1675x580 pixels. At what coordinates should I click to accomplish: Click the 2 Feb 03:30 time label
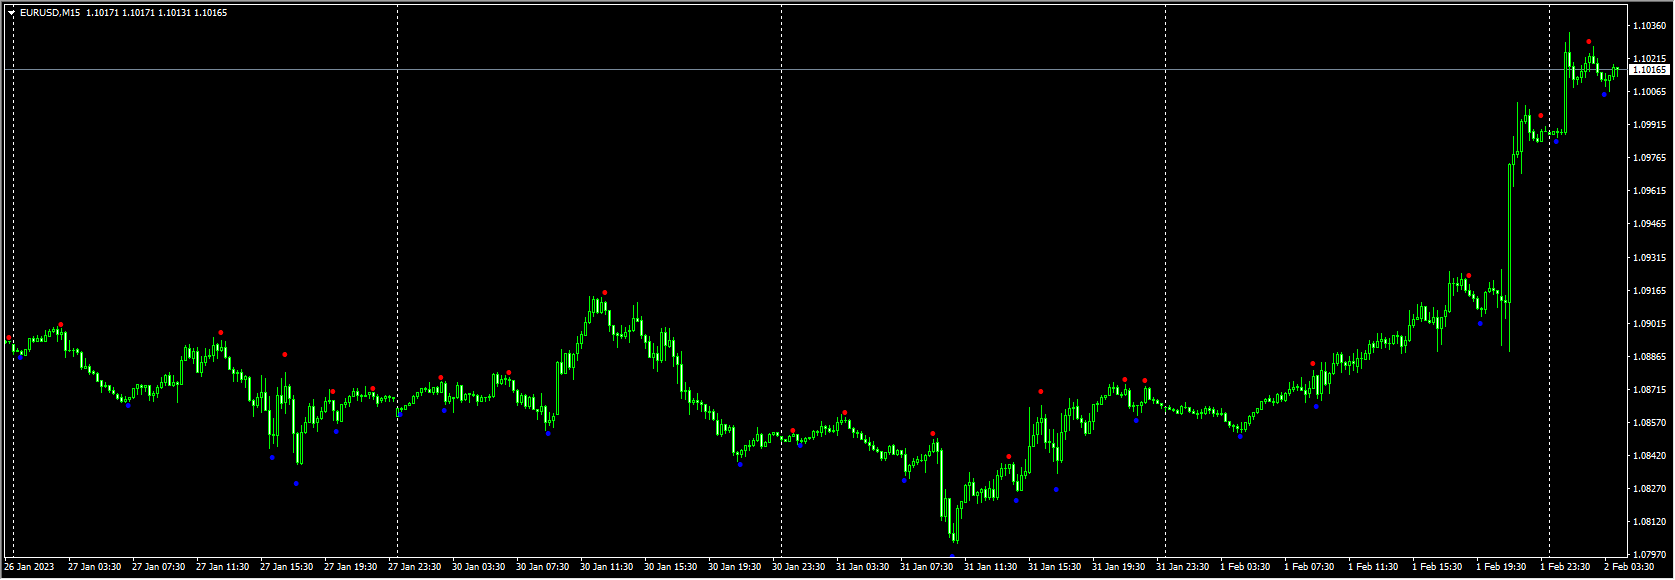click(x=1629, y=567)
